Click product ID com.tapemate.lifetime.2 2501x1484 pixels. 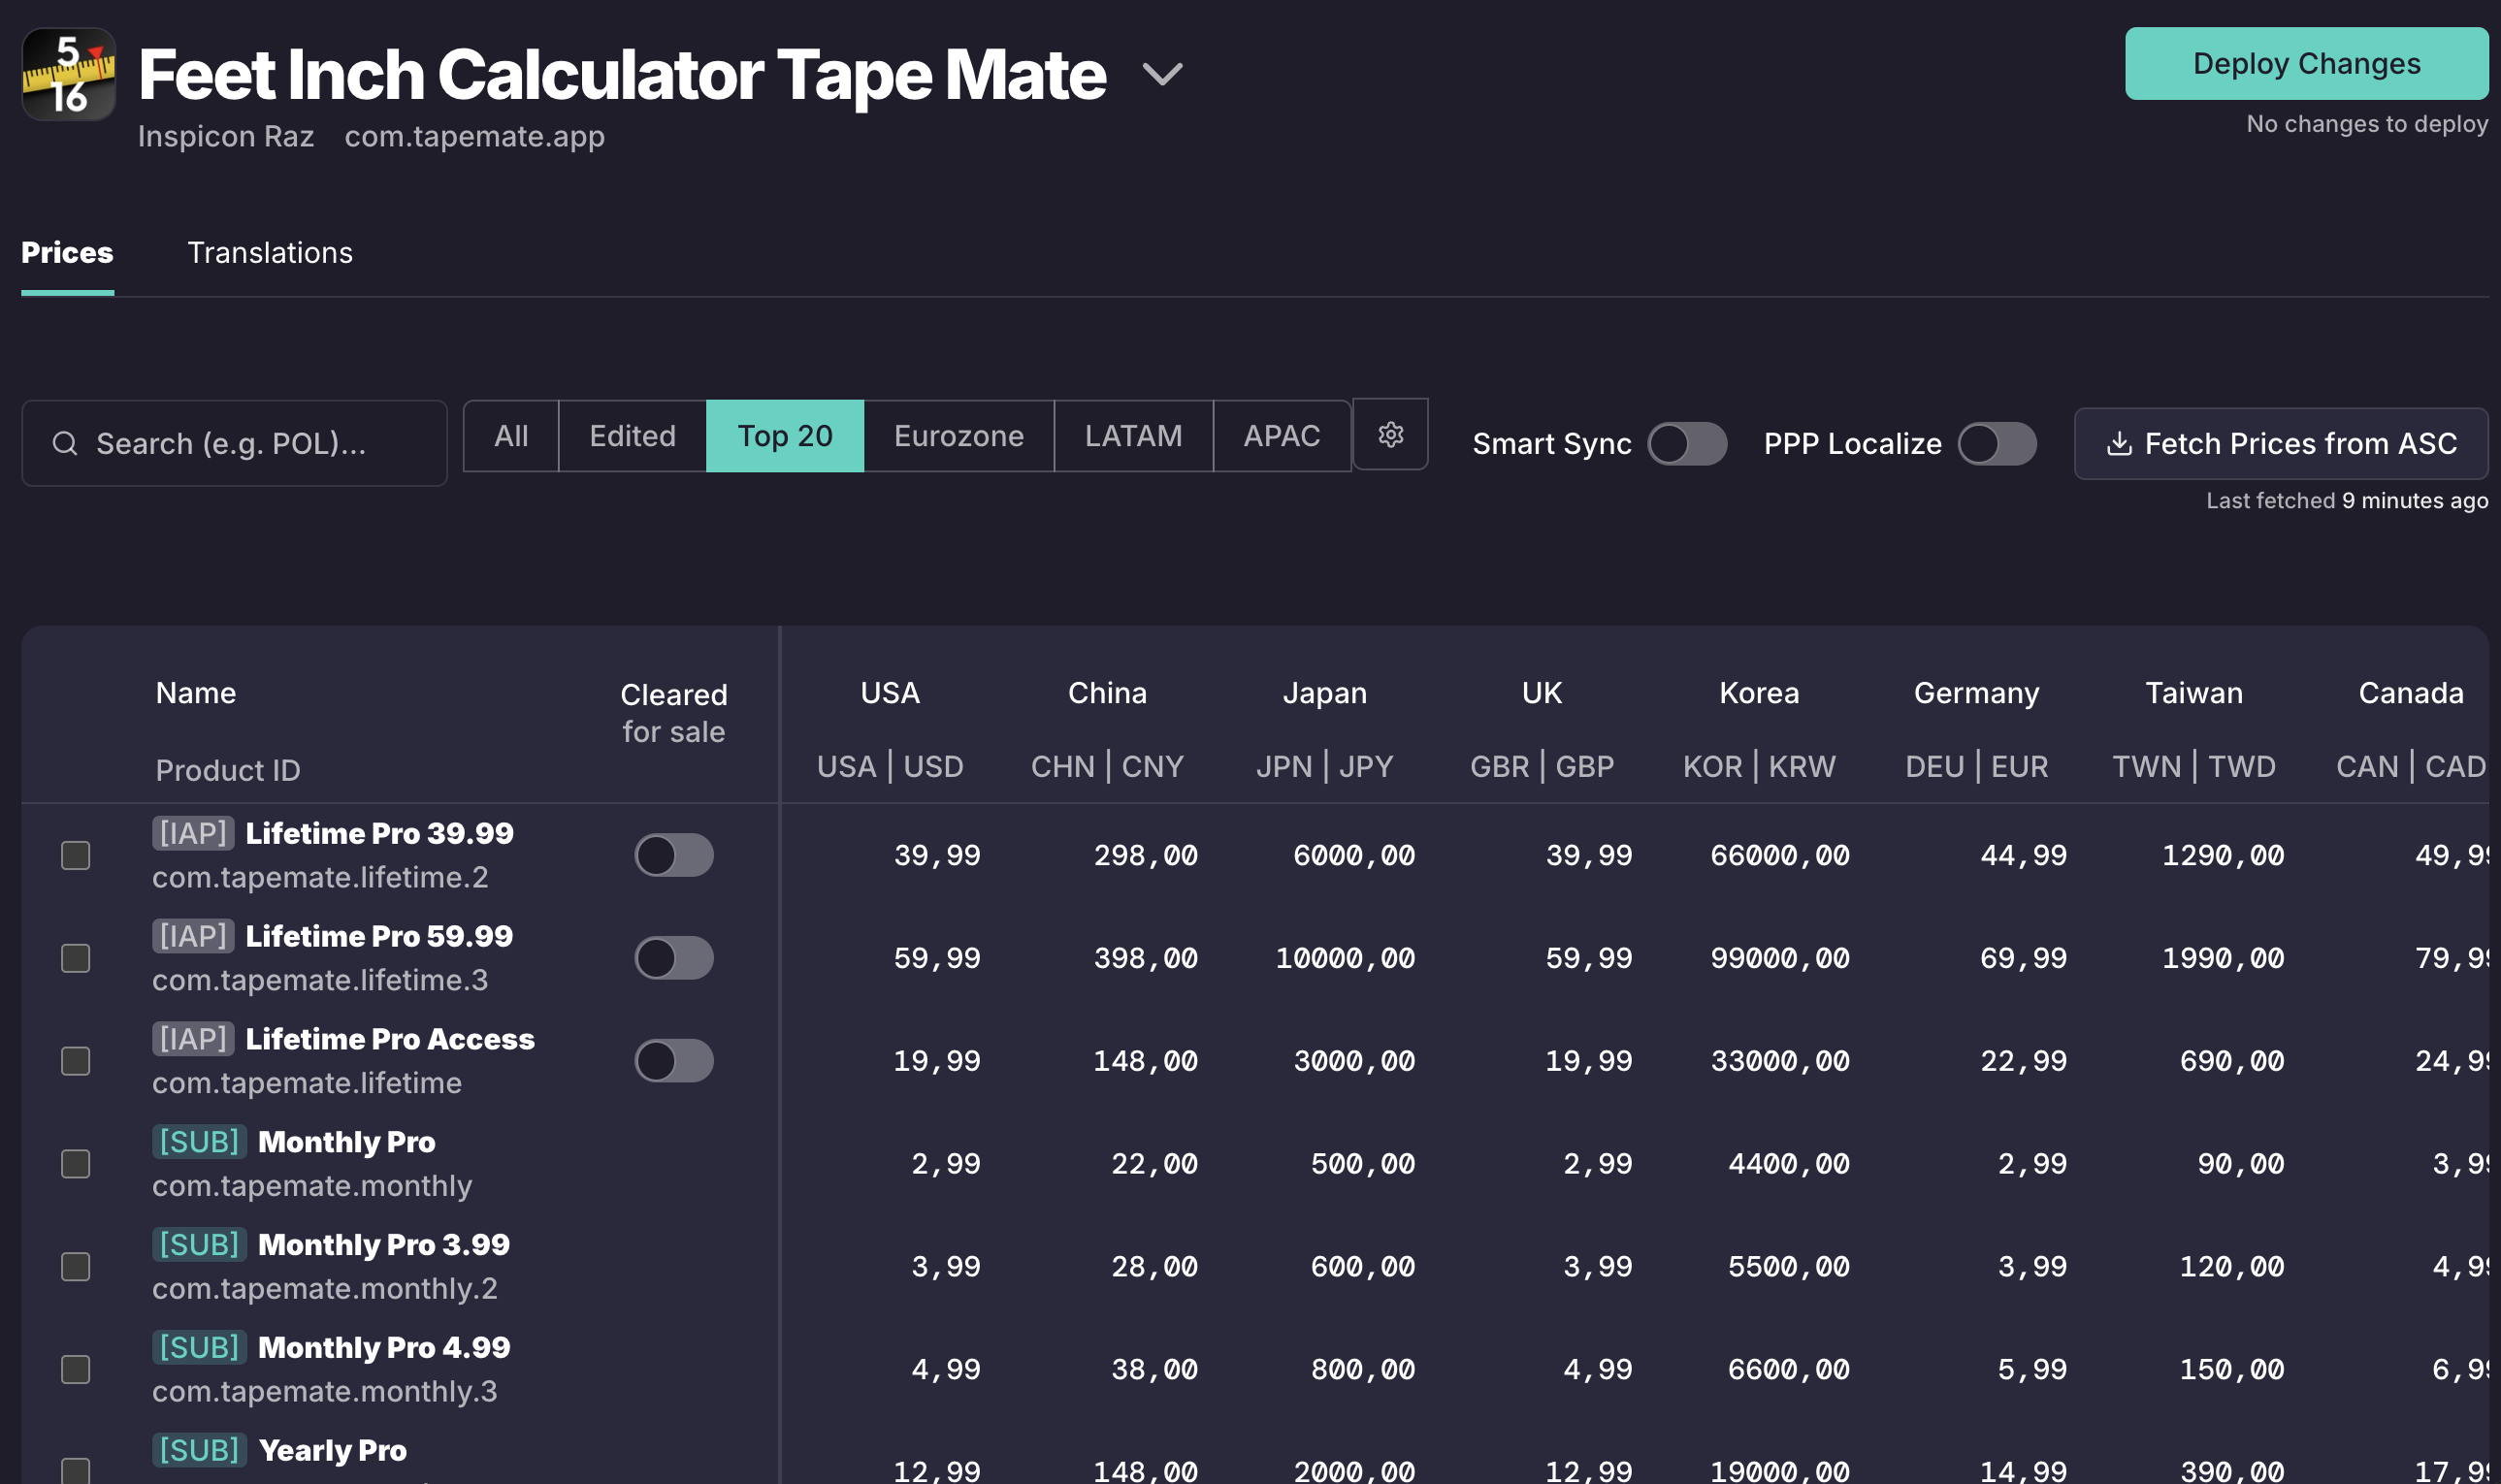[320, 877]
